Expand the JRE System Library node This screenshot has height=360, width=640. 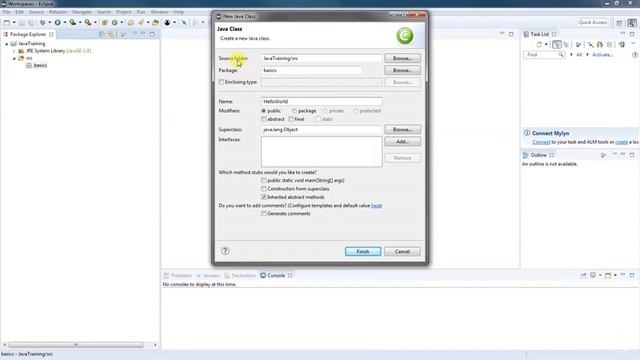pyautogui.click(x=14, y=51)
